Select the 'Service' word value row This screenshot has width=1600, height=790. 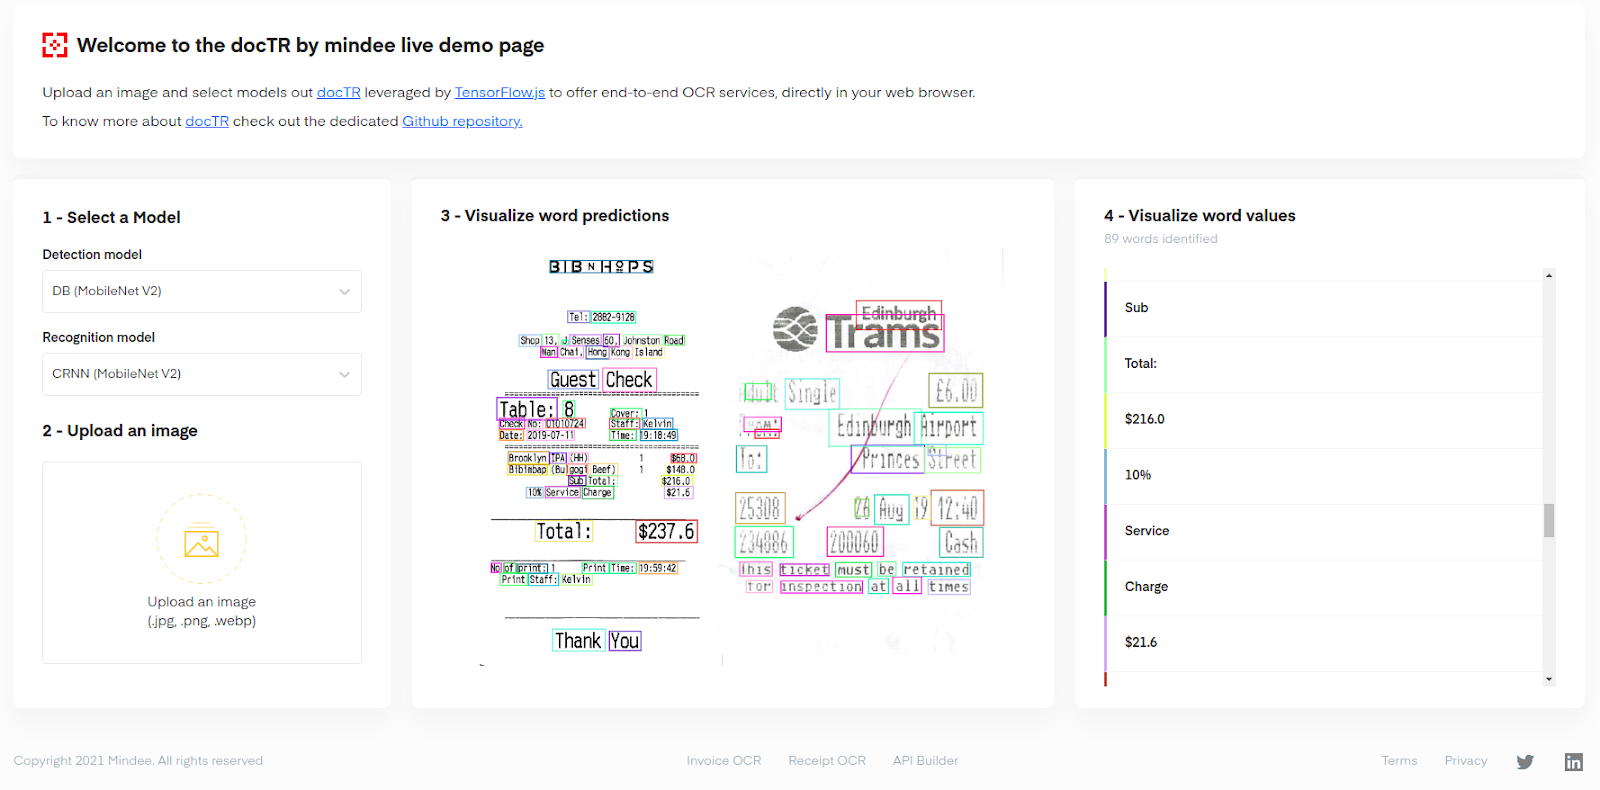click(1323, 531)
